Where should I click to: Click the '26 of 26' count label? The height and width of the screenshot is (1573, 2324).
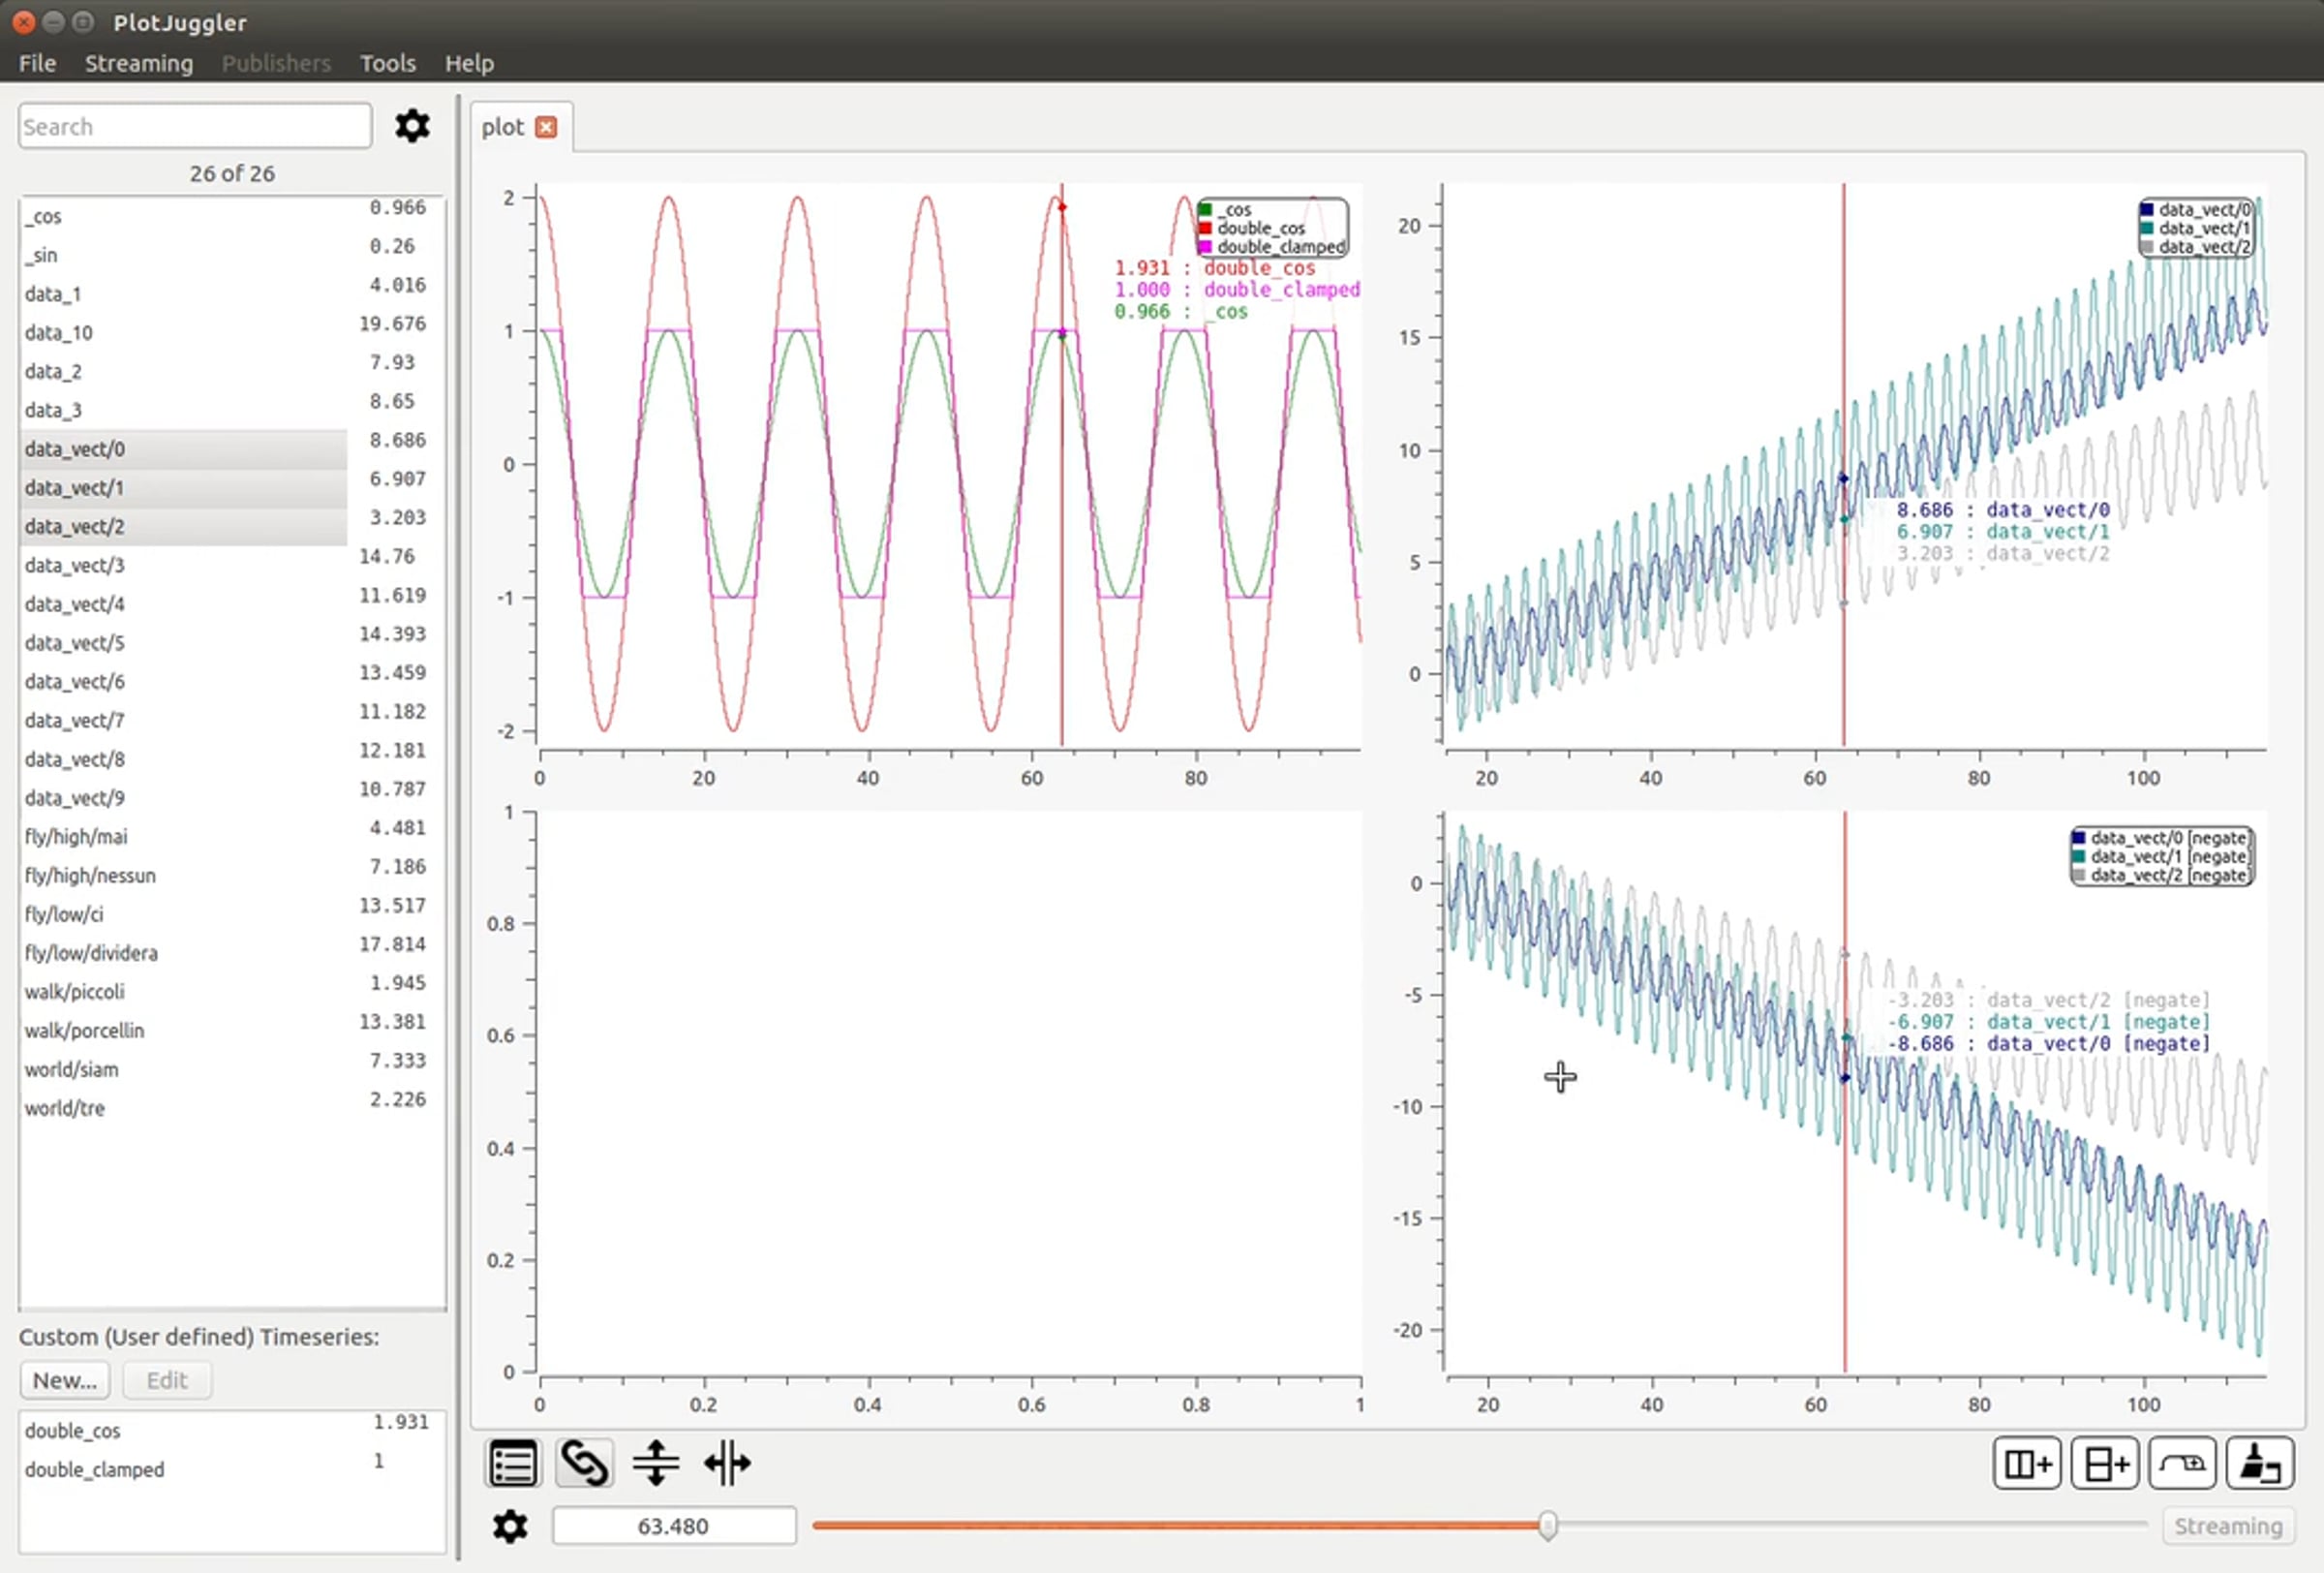(x=232, y=173)
